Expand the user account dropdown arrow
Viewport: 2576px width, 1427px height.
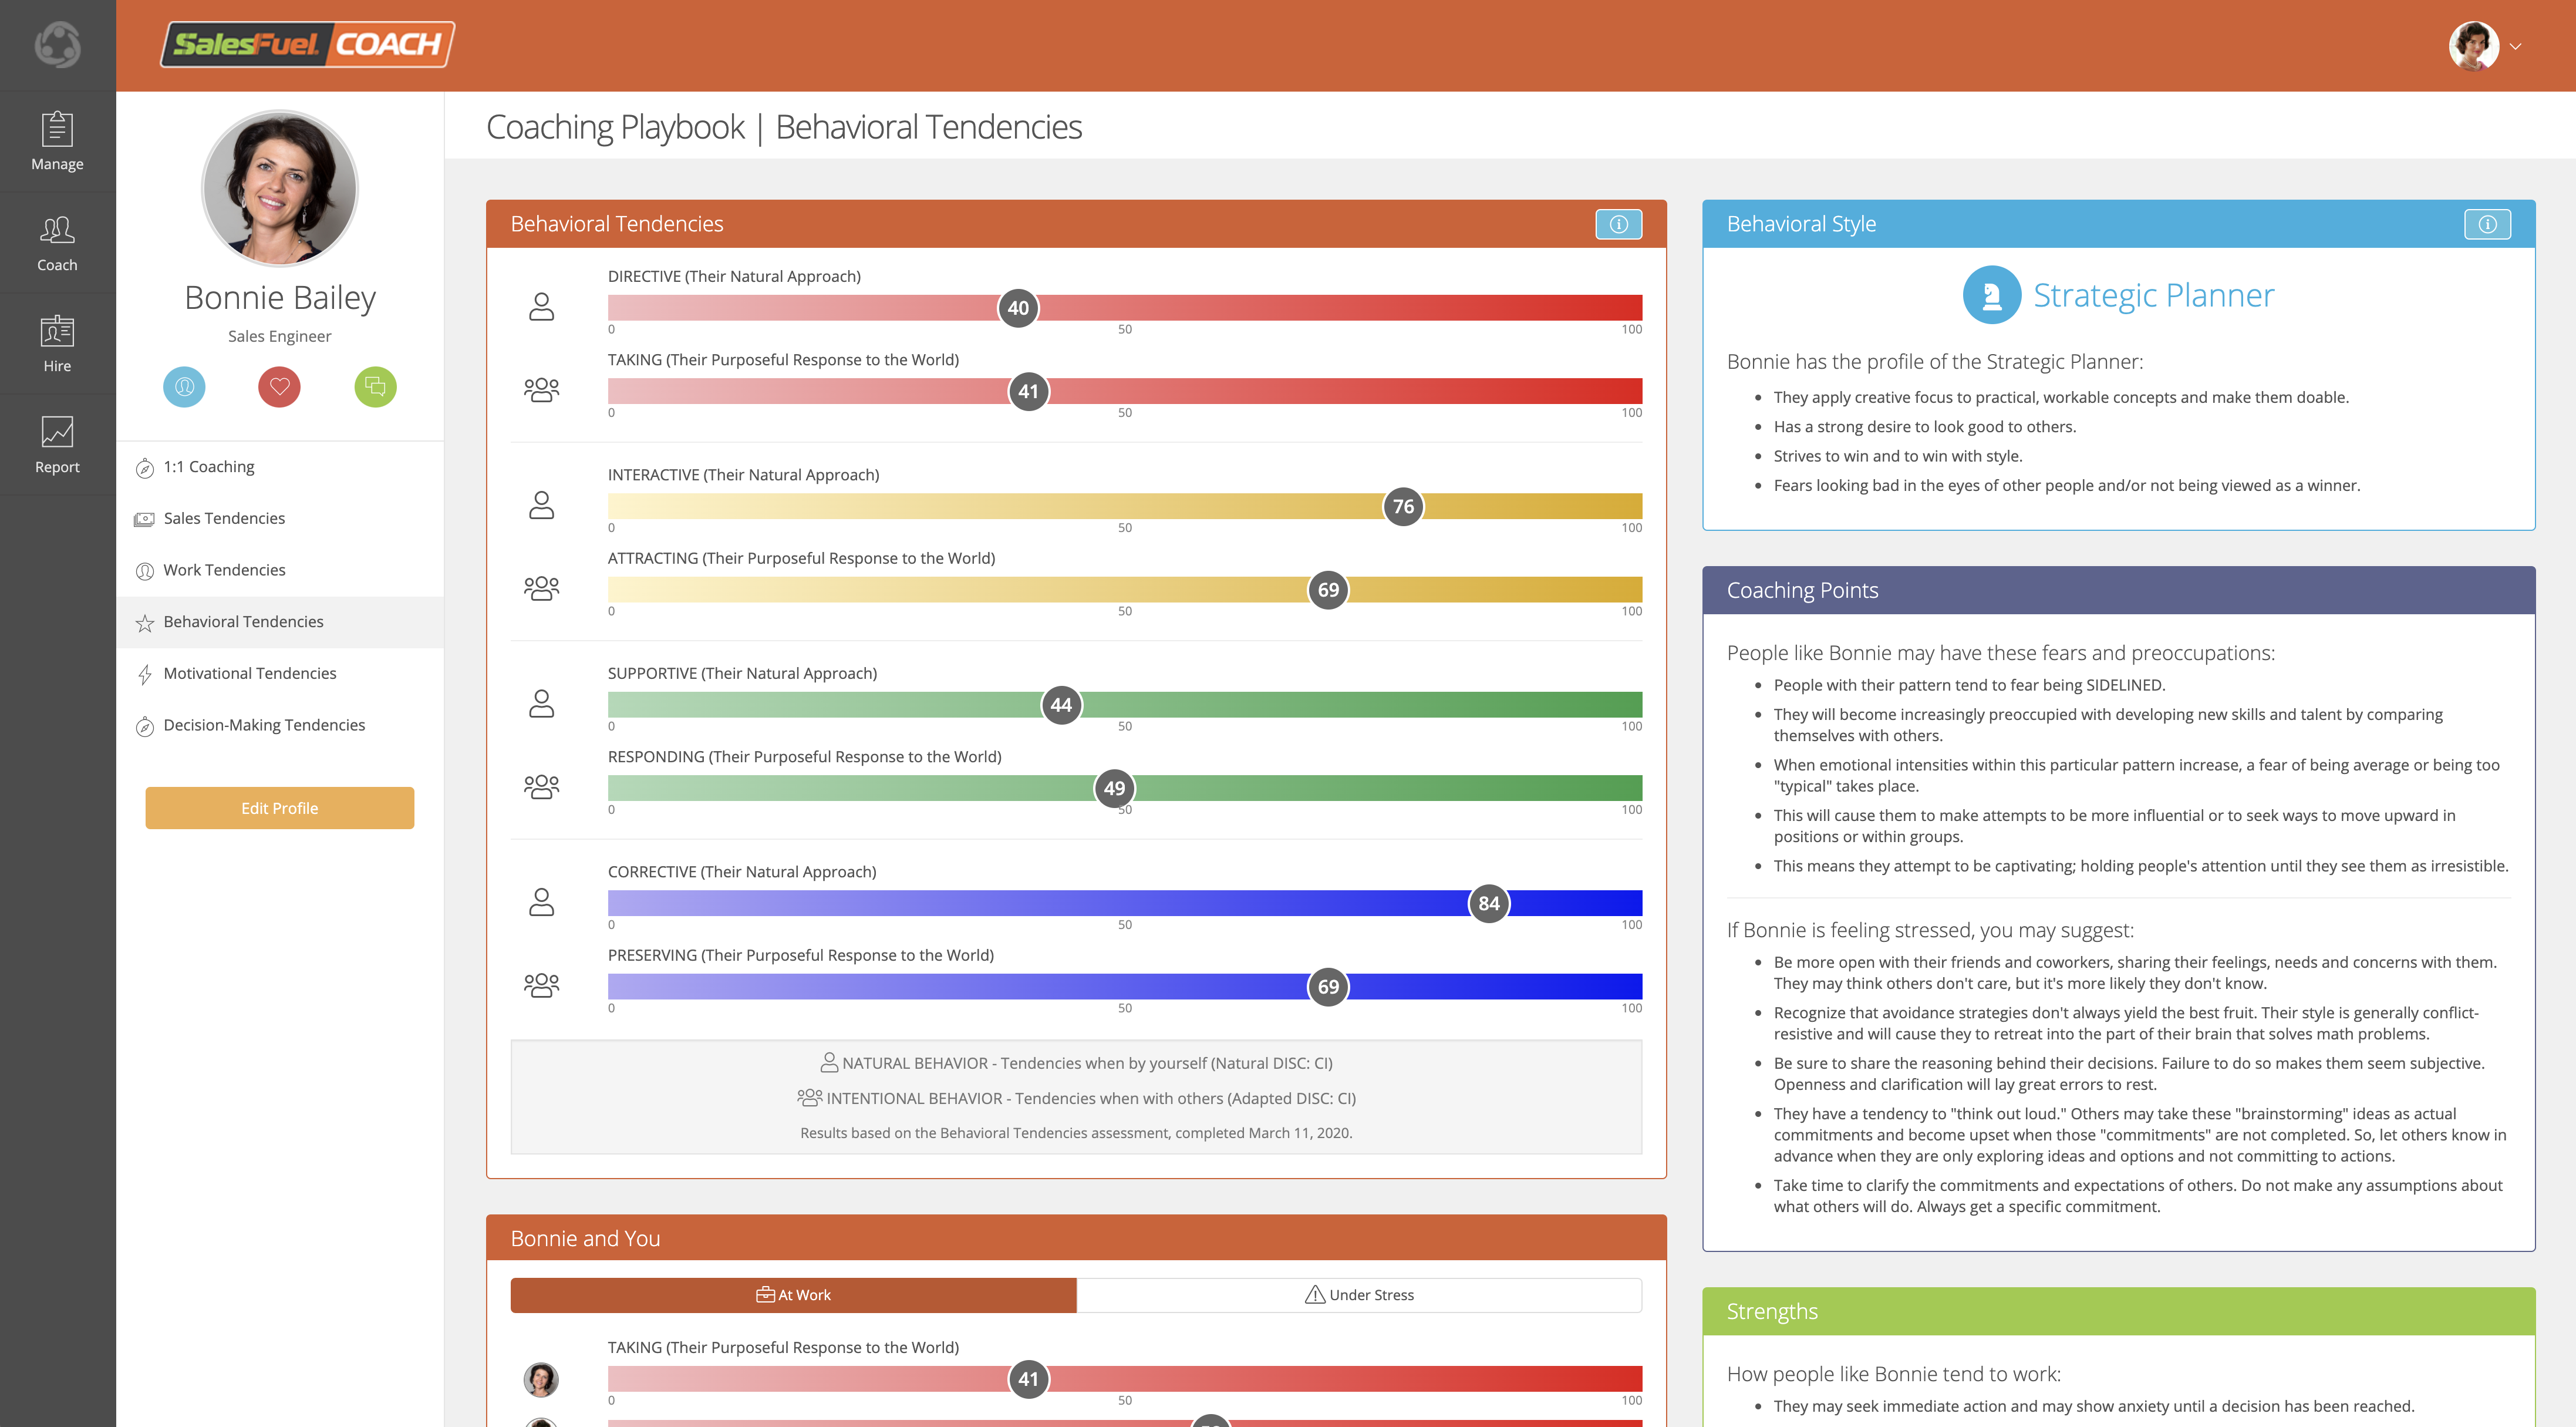tap(2515, 46)
